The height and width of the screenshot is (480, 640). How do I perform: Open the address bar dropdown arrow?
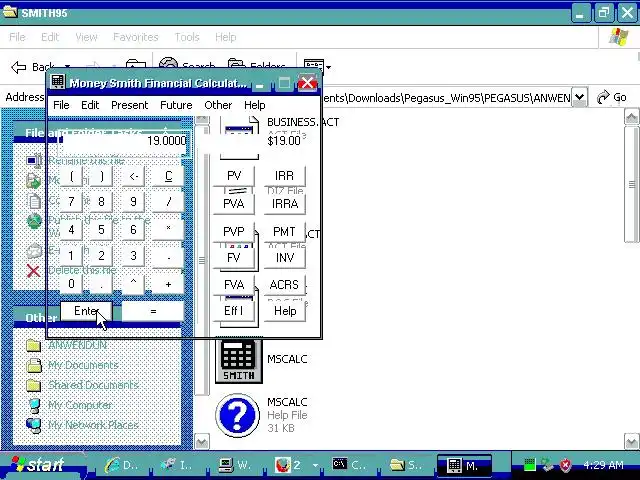tap(579, 97)
